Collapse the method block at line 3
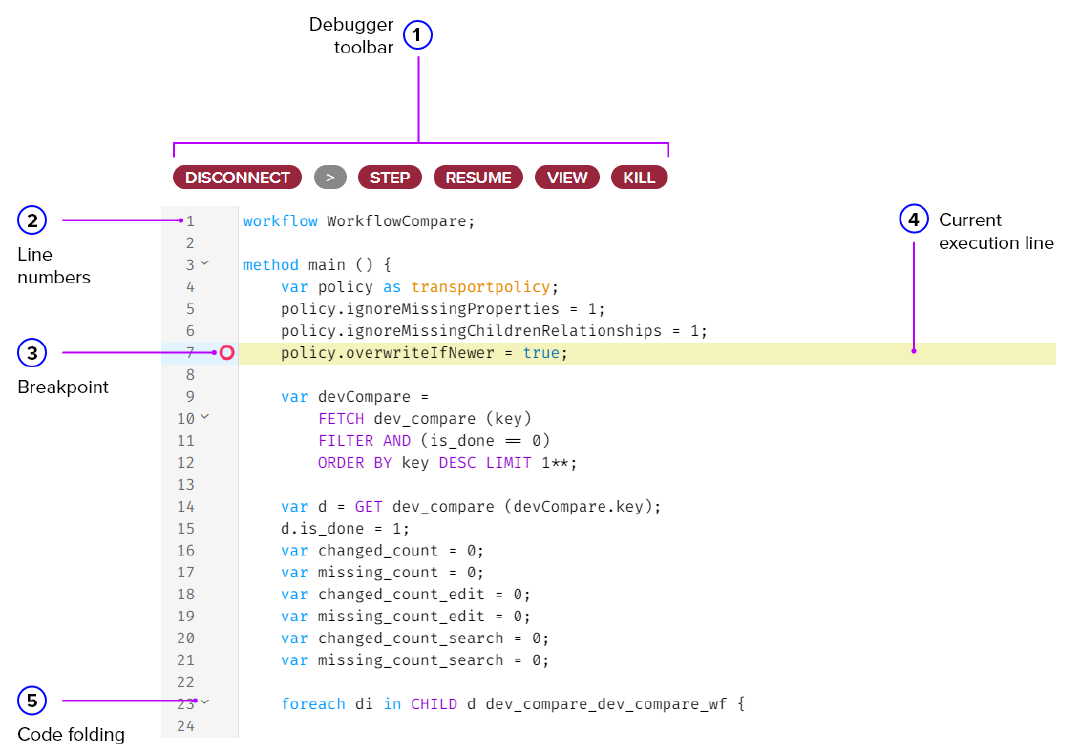The image size is (1080, 754). [203, 264]
